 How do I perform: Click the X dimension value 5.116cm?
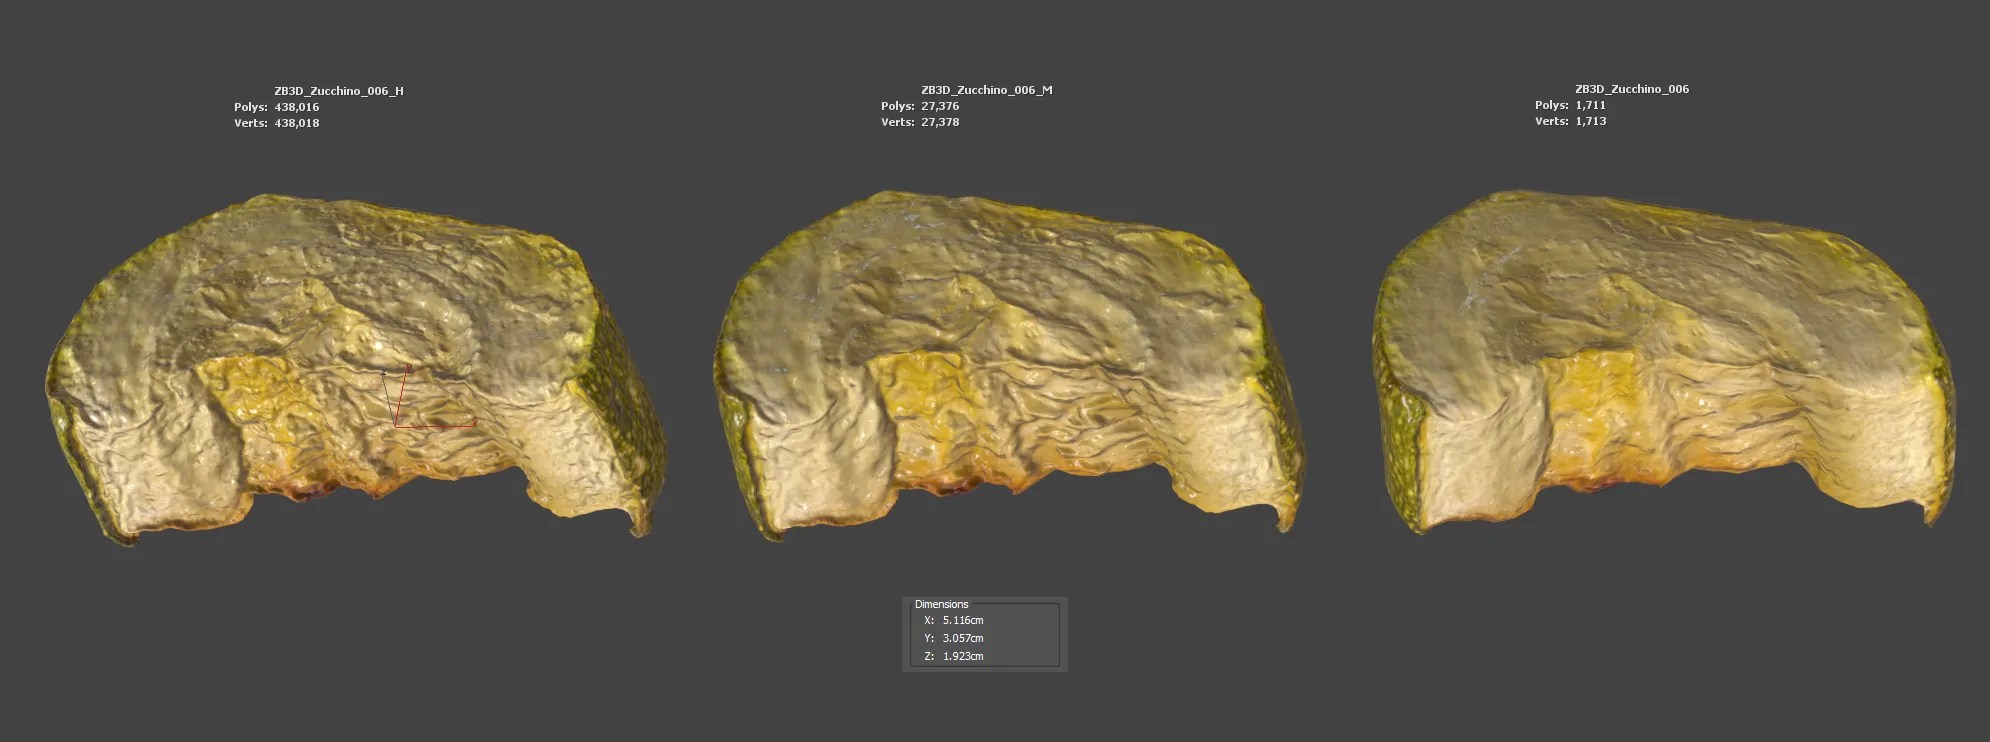(x=962, y=620)
